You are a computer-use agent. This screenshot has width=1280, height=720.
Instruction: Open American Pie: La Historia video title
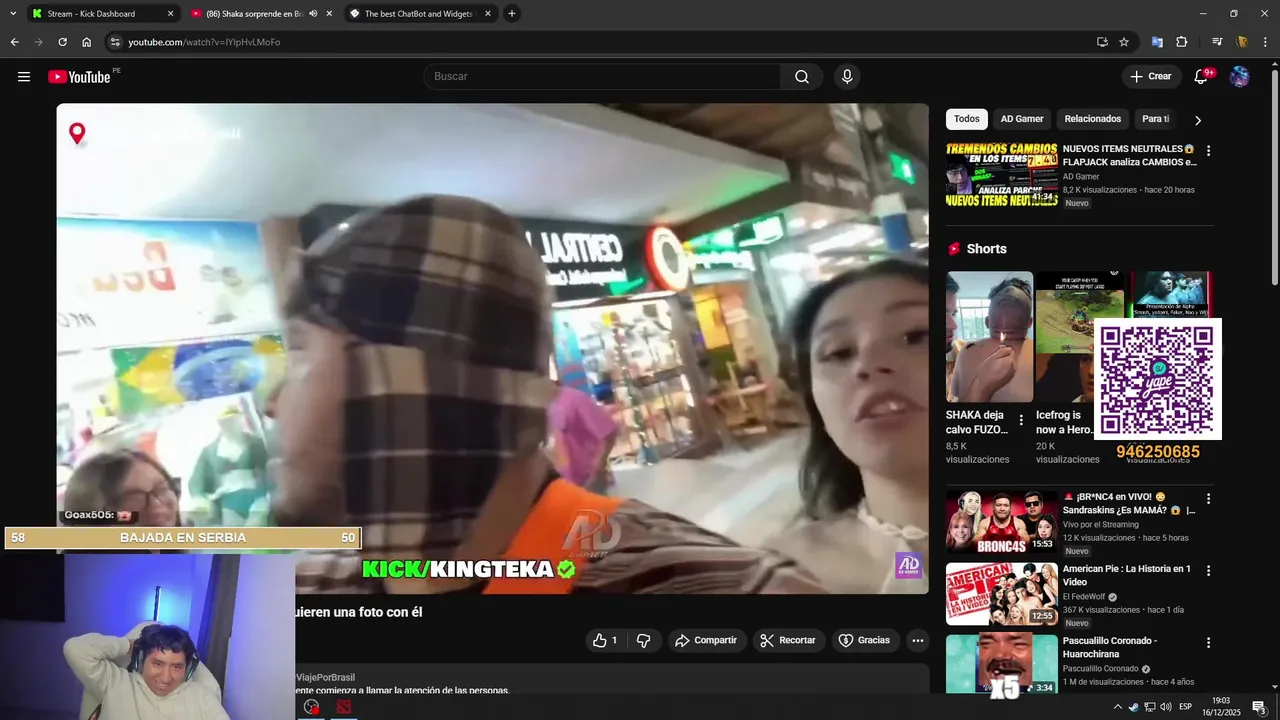pyautogui.click(x=1127, y=575)
